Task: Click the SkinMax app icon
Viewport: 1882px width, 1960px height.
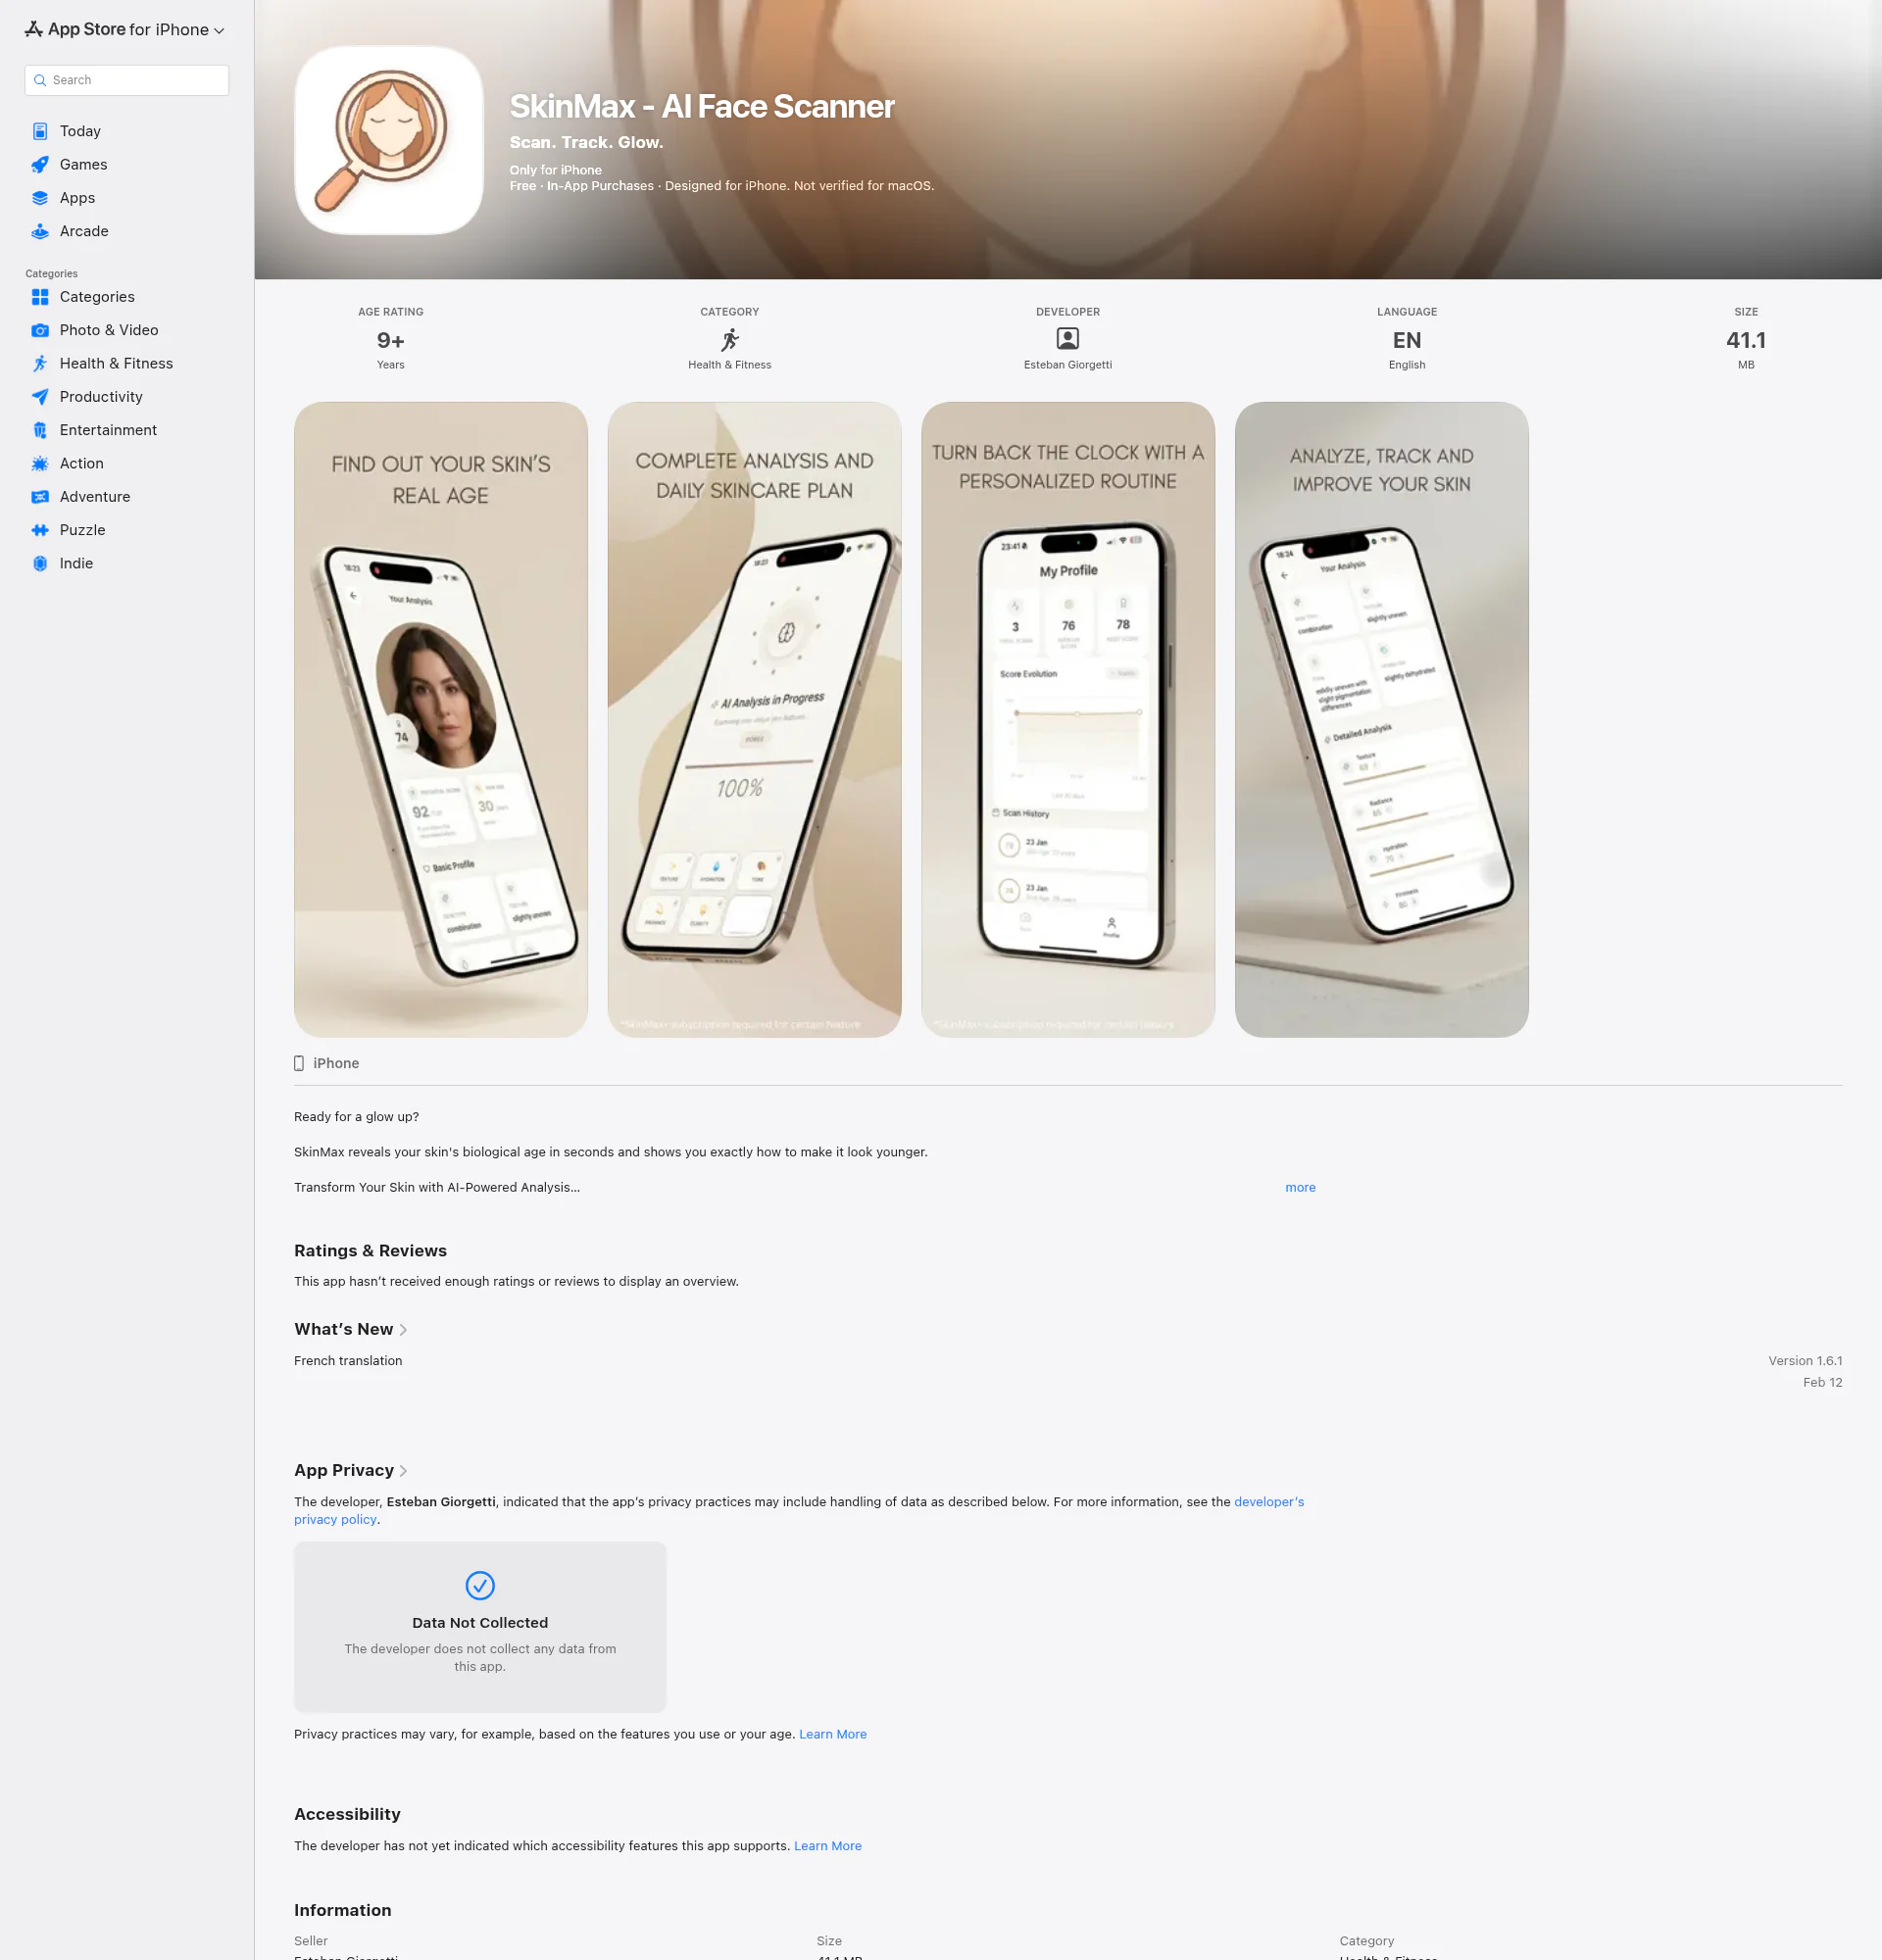Action: [x=389, y=140]
